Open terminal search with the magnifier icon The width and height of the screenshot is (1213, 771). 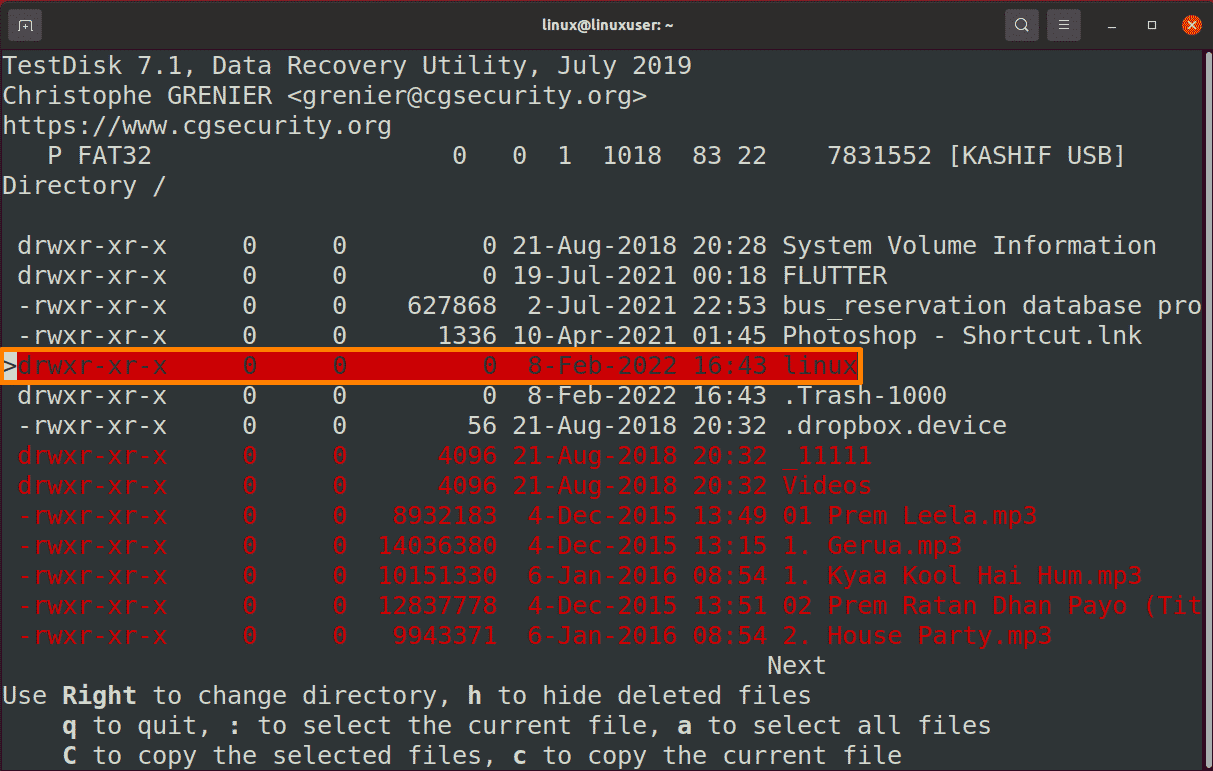point(1021,25)
